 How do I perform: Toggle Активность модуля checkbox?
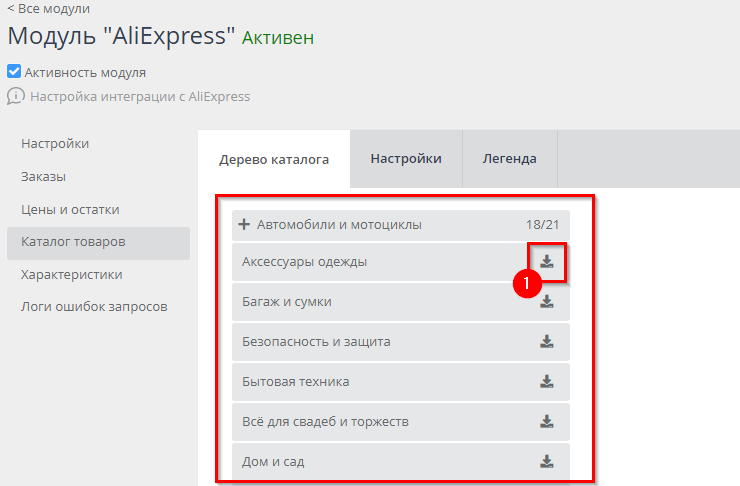coord(14,72)
